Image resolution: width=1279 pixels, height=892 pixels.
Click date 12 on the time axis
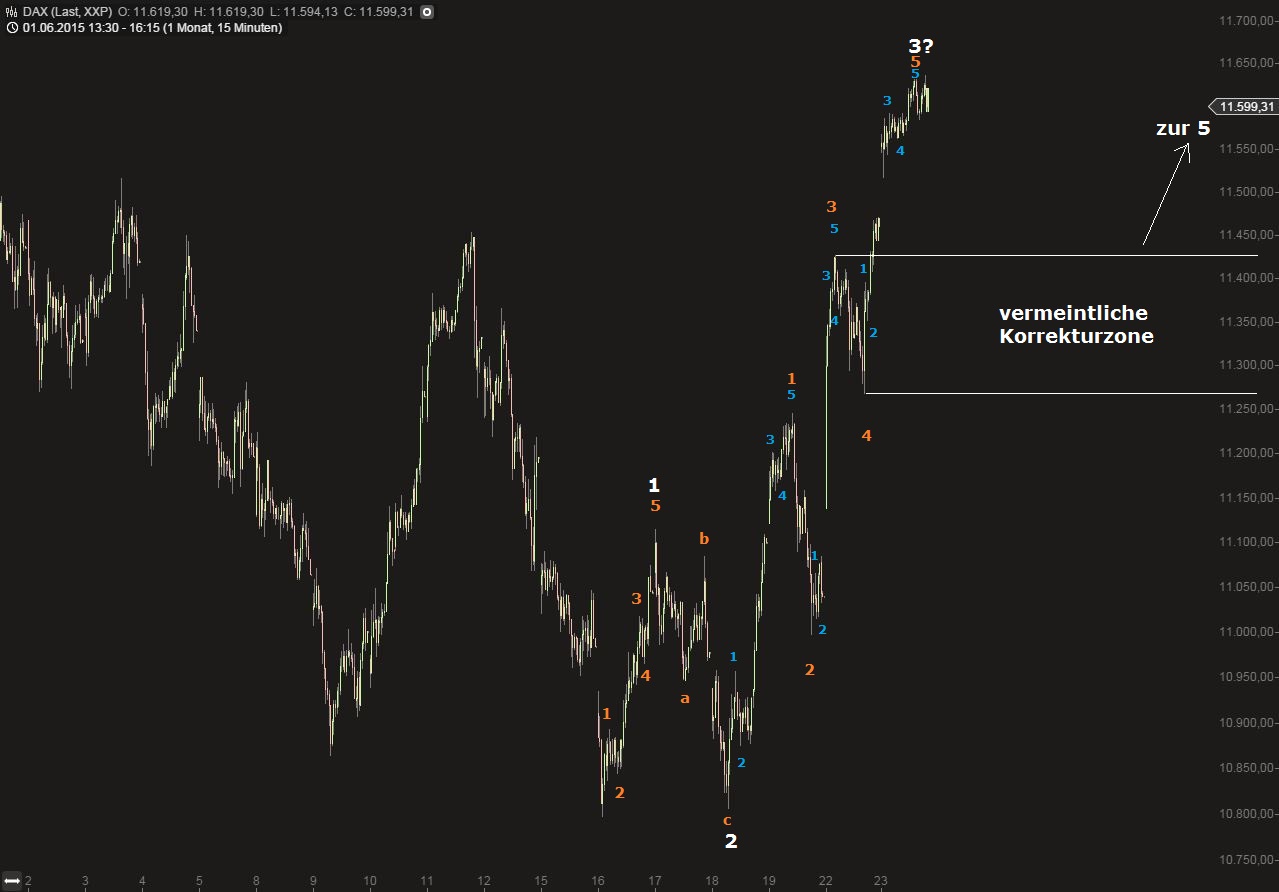tap(483, 881)
